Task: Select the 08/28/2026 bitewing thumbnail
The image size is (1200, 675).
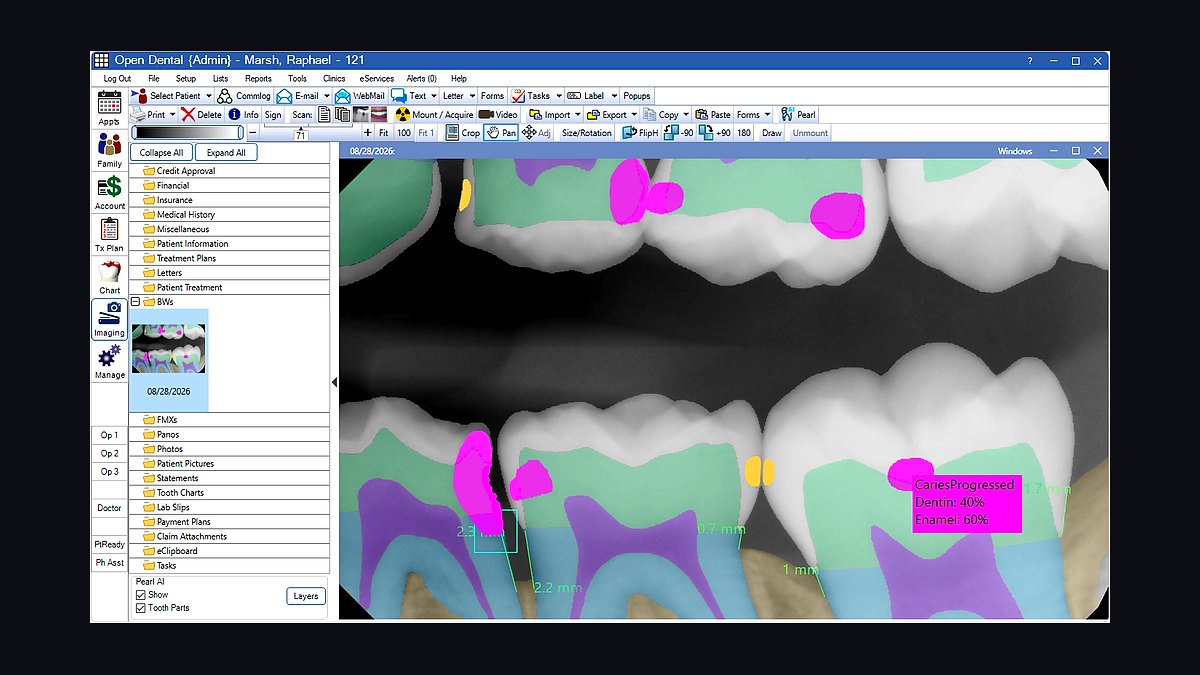Action: 169,359
